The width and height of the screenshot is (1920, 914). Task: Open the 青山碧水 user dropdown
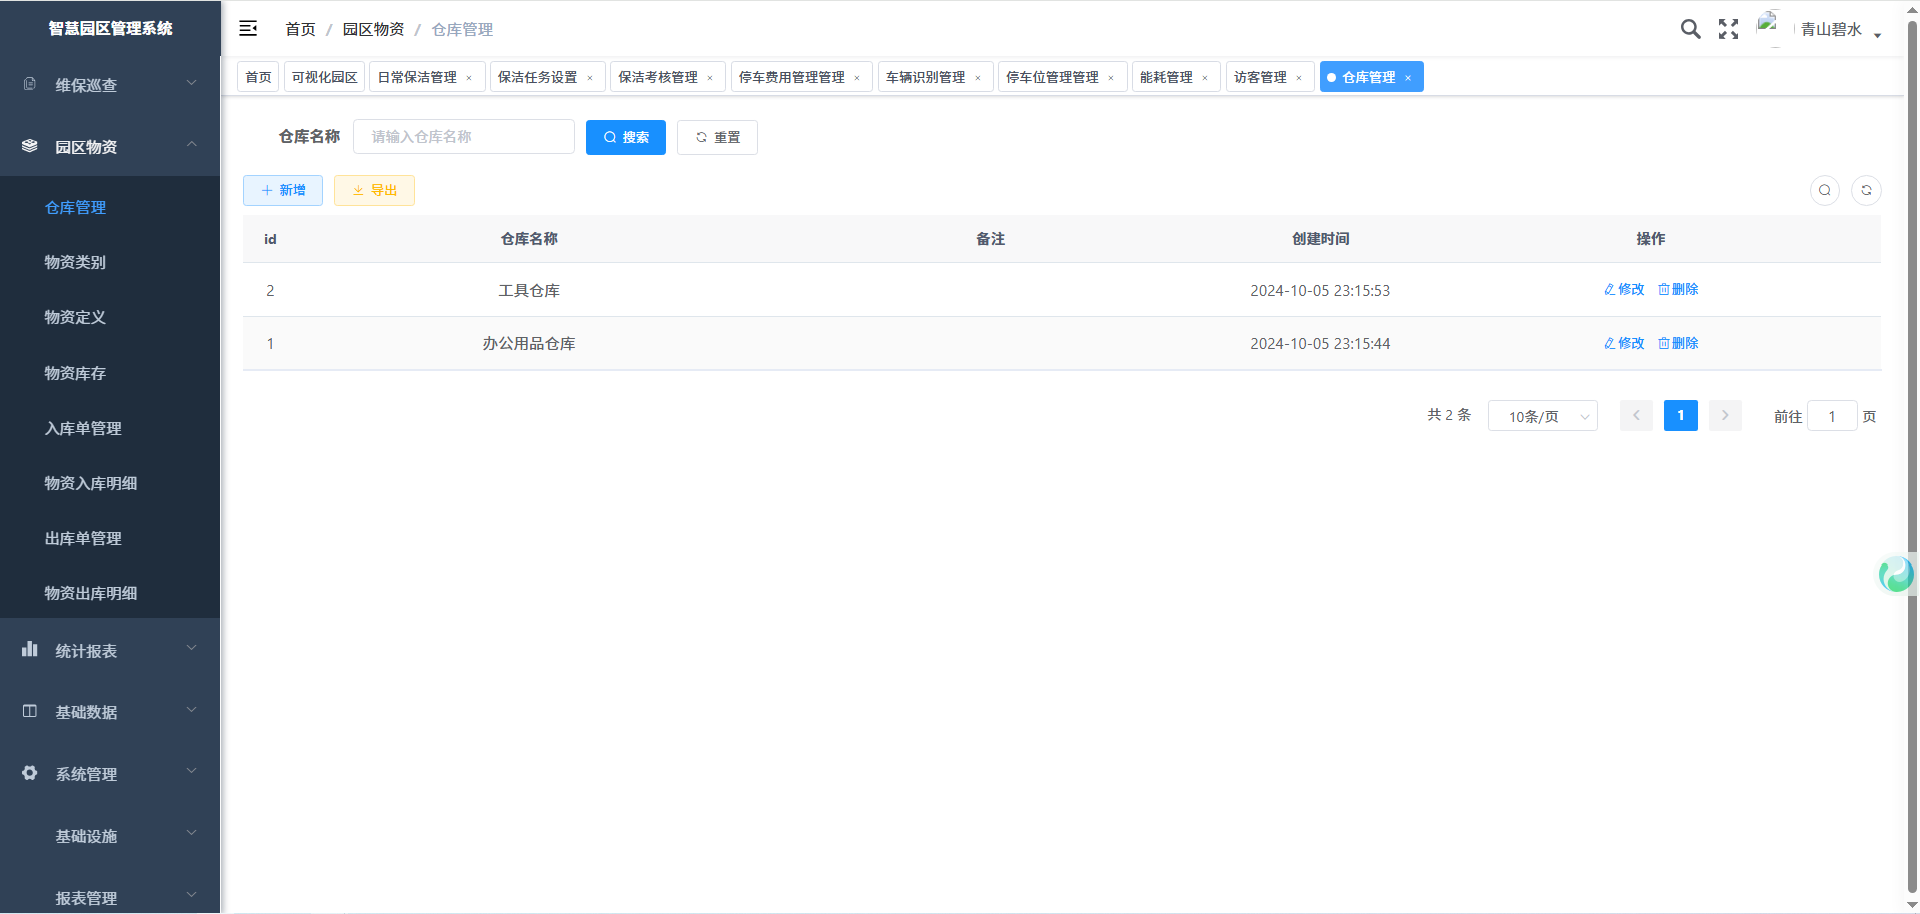(1840, 30)
